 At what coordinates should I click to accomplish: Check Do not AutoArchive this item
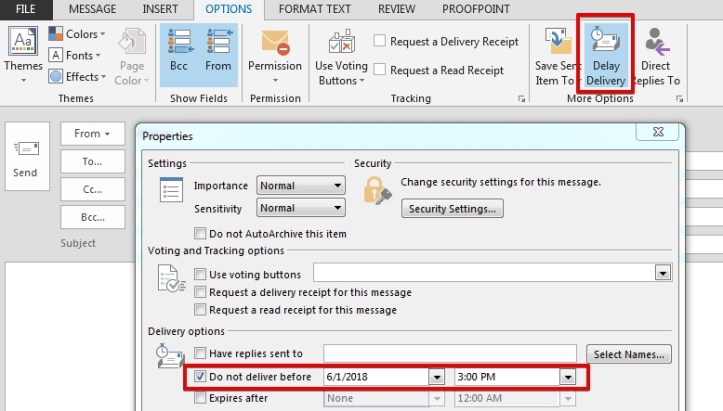coord(200,233)
